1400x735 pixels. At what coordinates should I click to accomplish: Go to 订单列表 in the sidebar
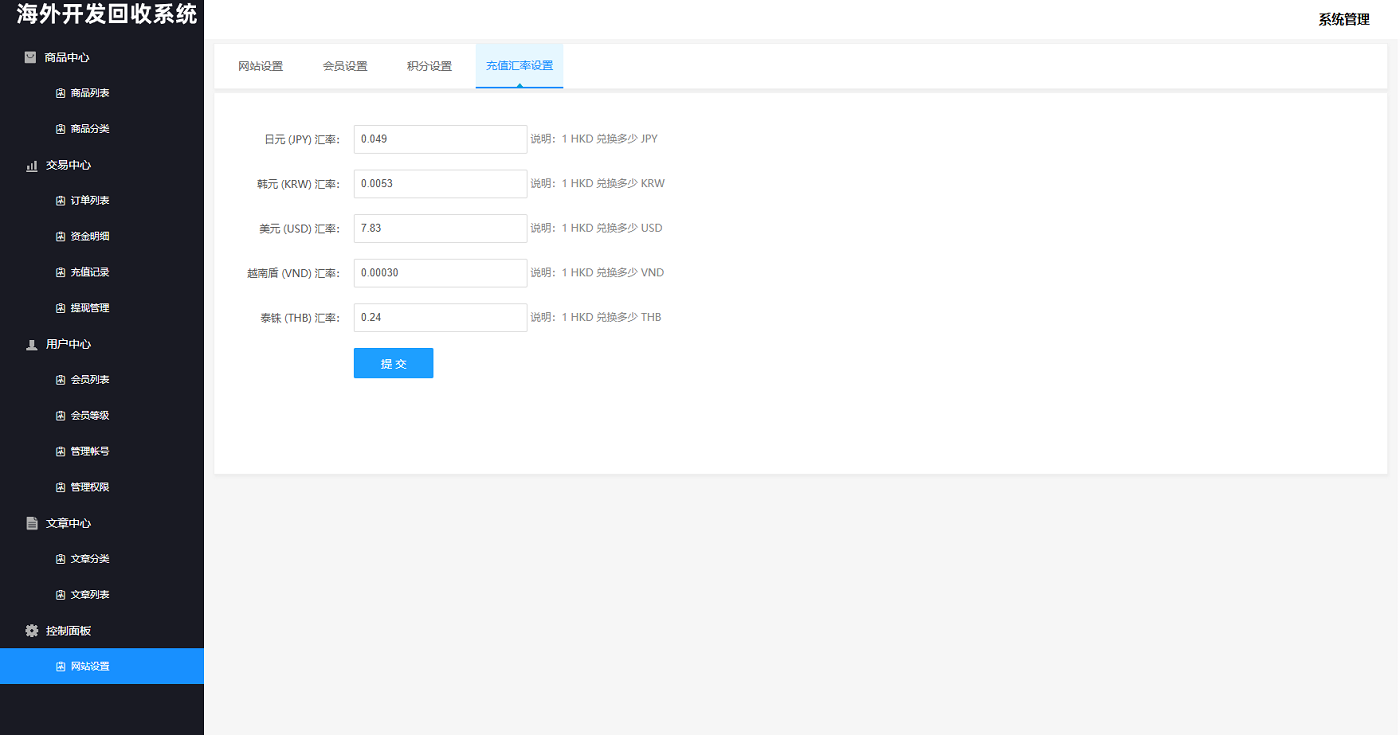tap(90, 201)
